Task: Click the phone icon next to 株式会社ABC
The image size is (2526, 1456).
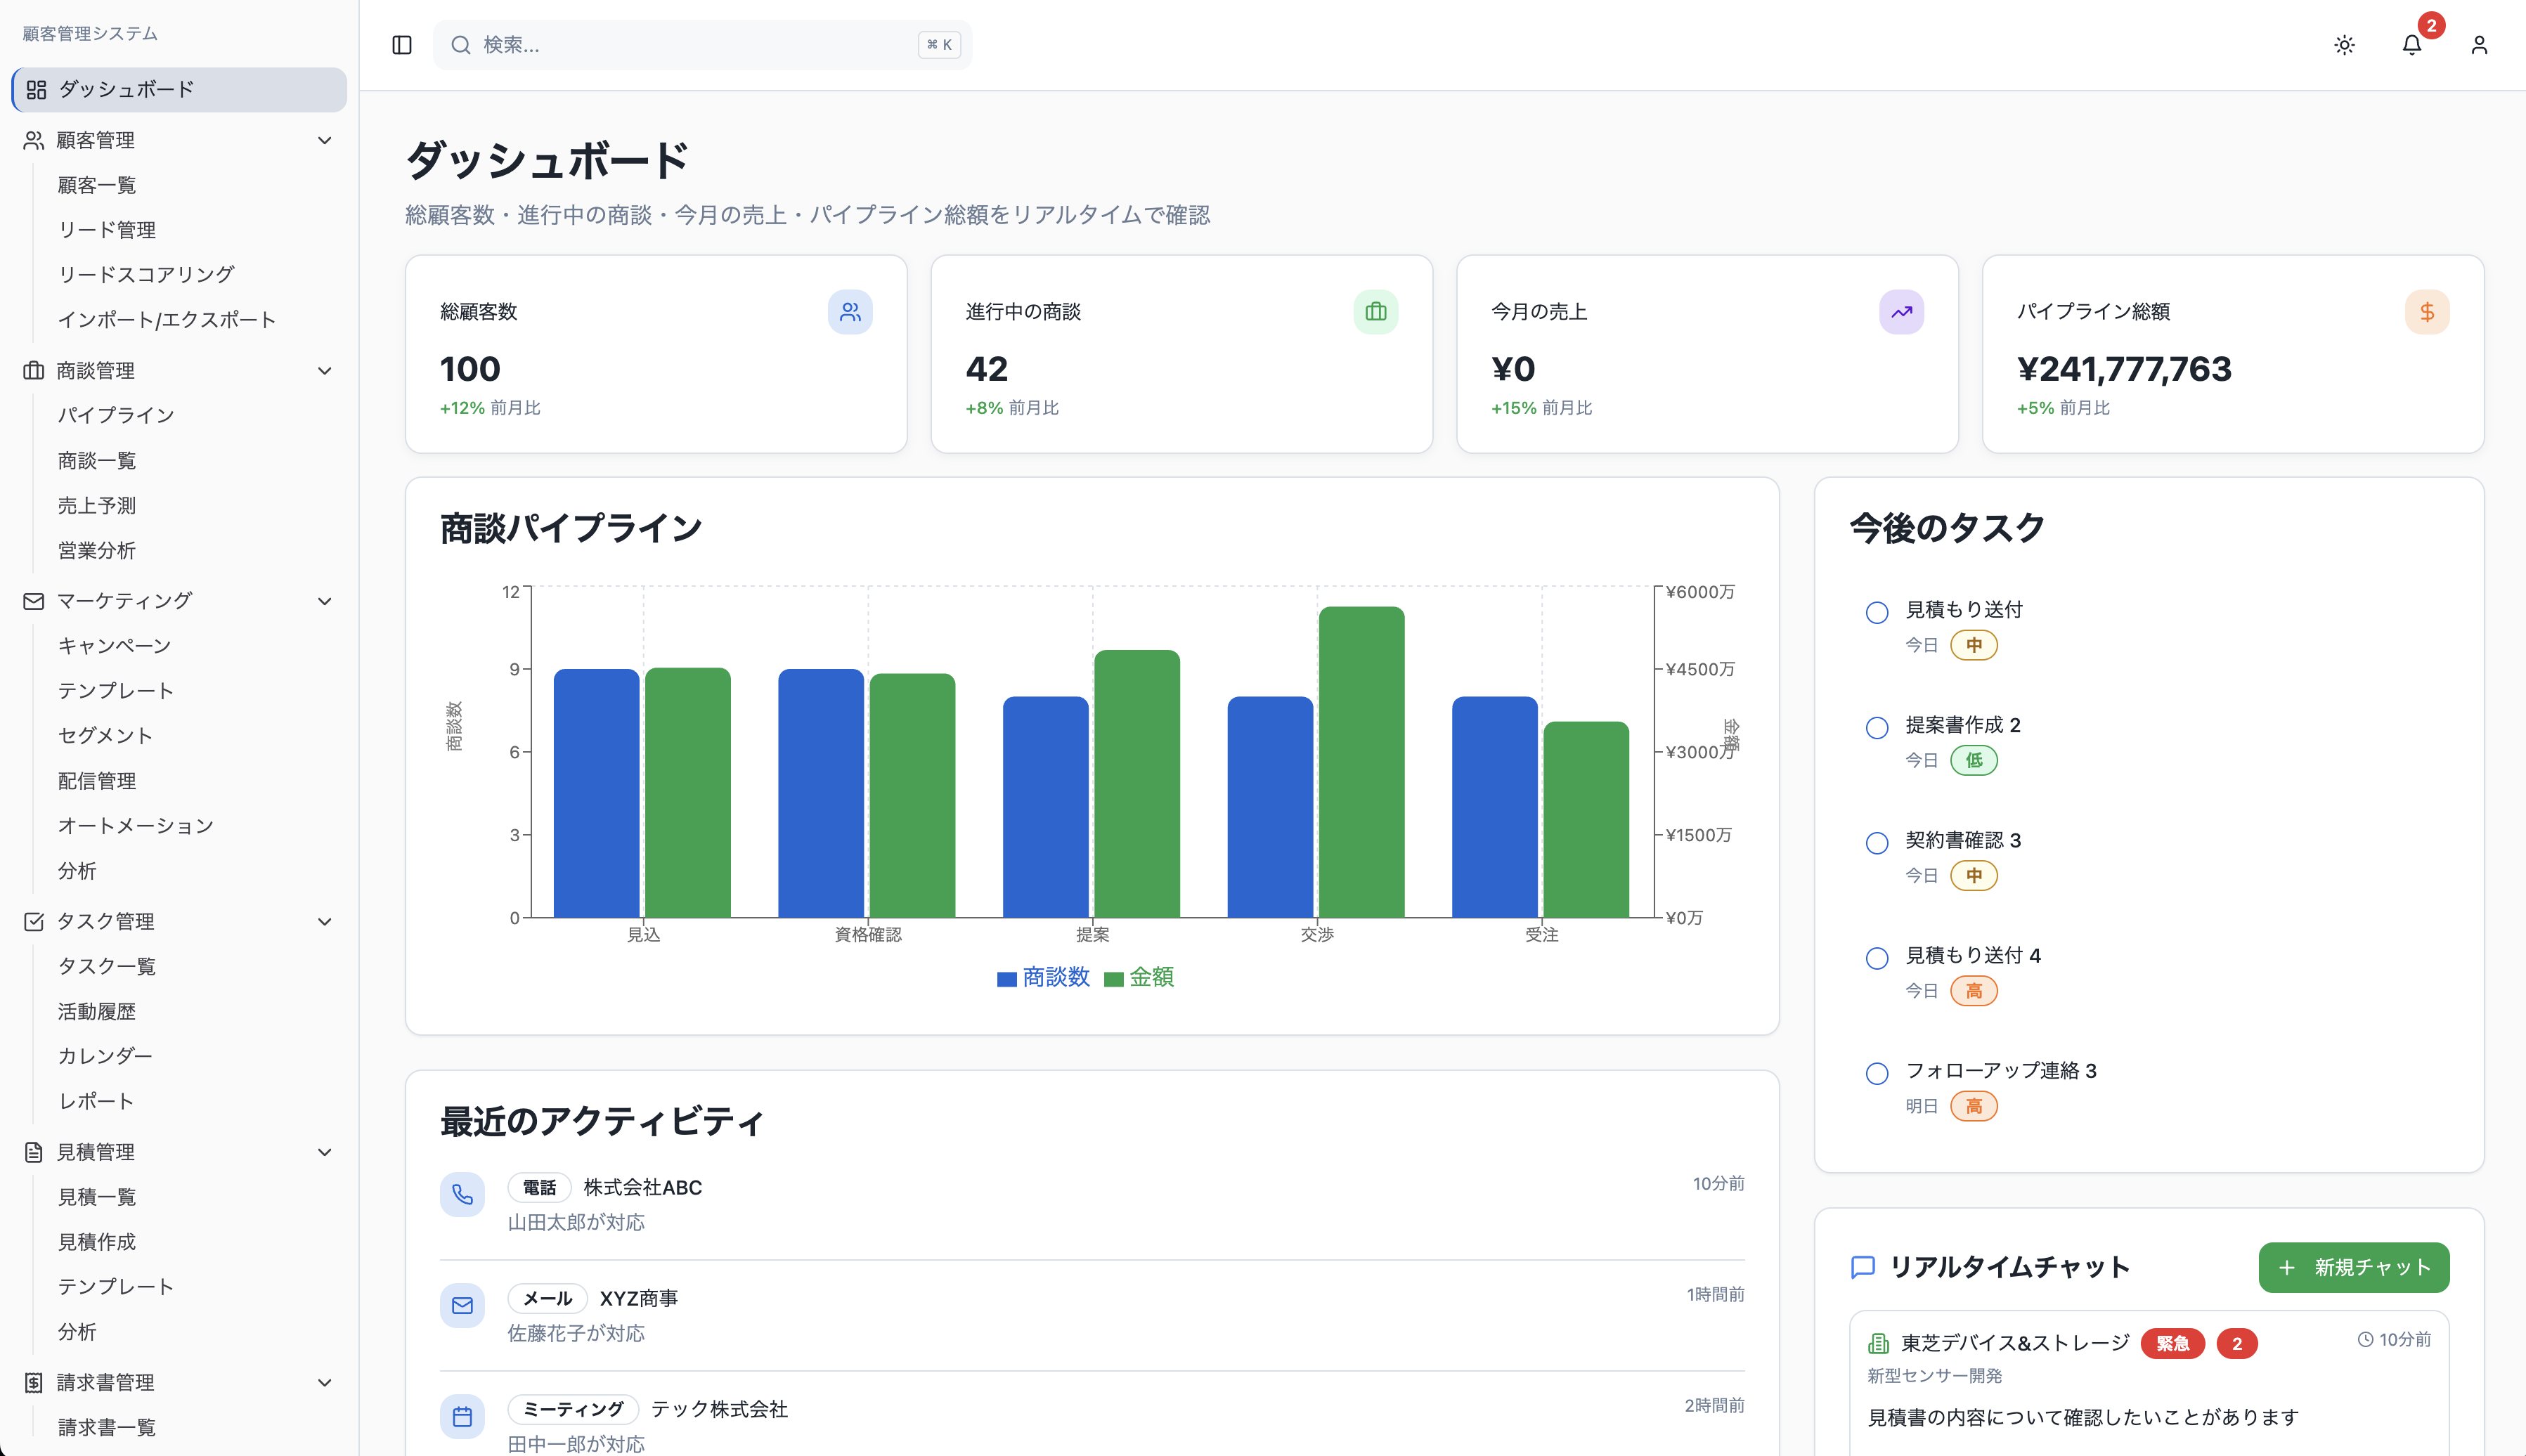Action: [x=462, y=1194]
